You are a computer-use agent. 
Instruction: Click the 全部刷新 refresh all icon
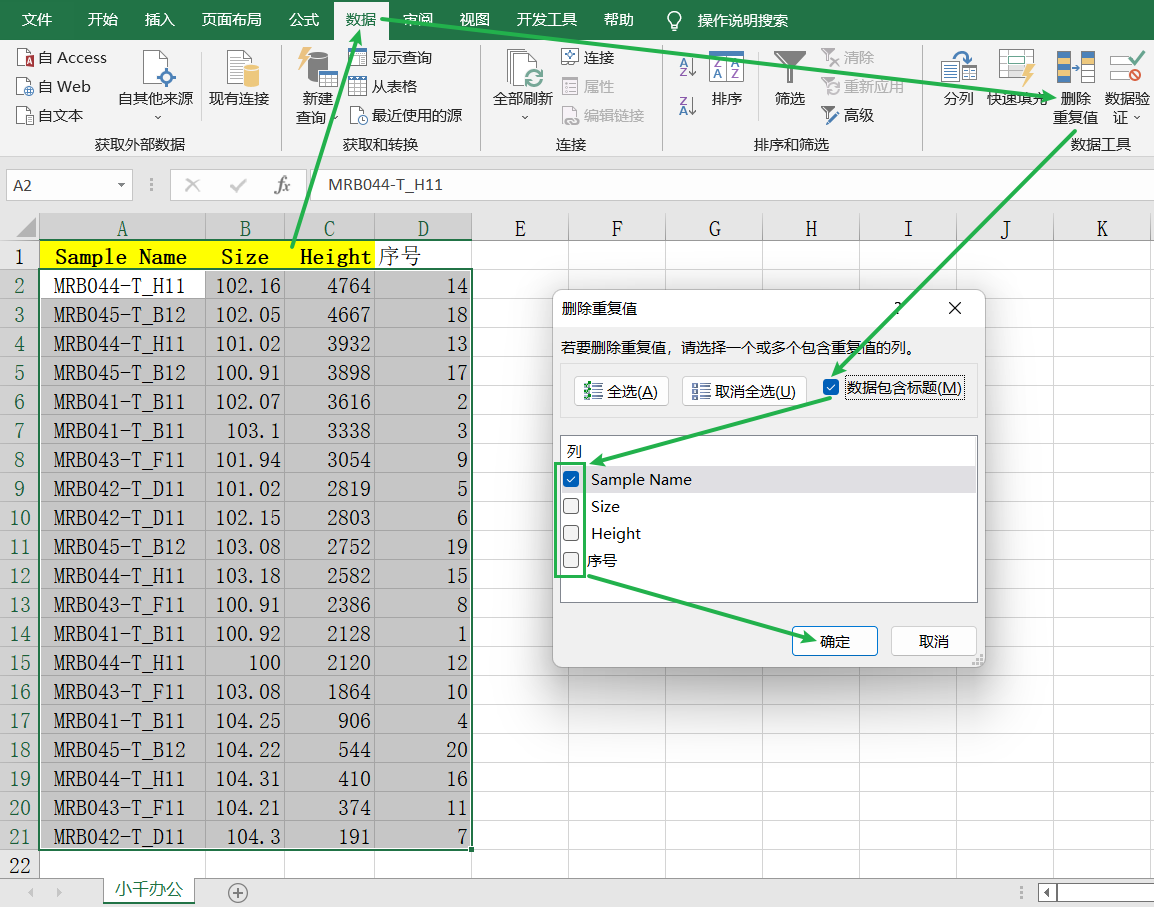pos(523,70)
